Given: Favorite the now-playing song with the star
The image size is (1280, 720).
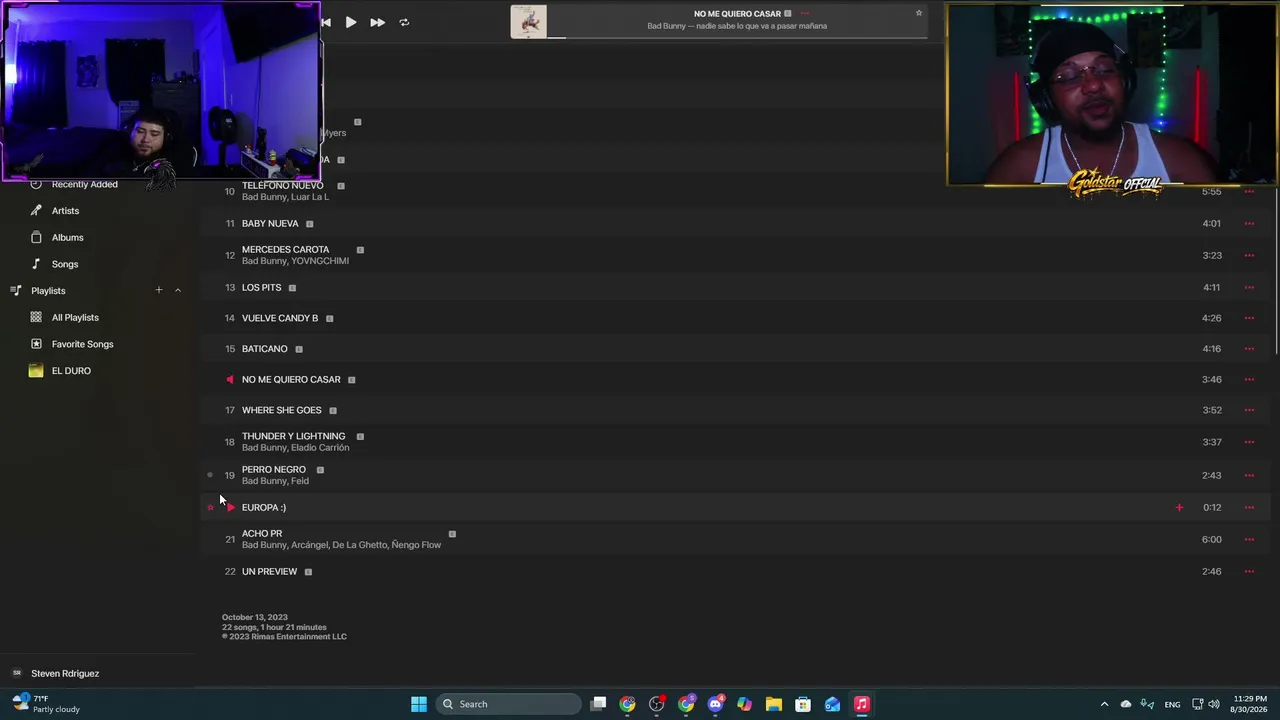Looking at the screenshot, I should 918,13.
